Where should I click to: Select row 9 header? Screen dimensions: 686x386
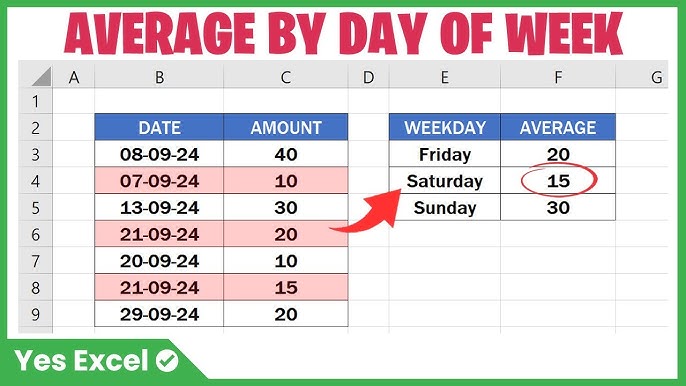pyautogui.click(x=35, y=314)
